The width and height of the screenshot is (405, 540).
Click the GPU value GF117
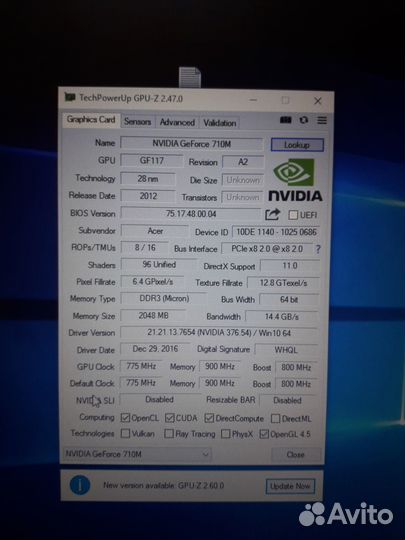152,160
